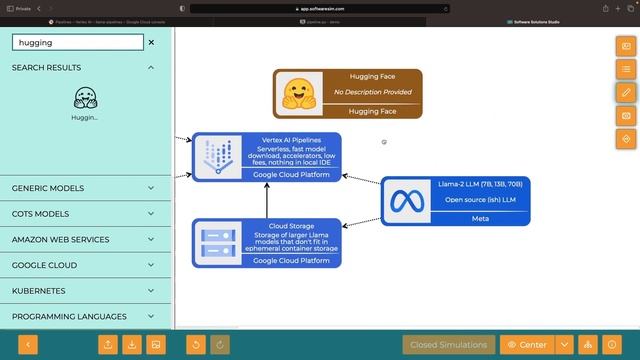Screen dimensions: 640x360
Task: Click the Closed Simulations button
Action: [x=449, y=345]
